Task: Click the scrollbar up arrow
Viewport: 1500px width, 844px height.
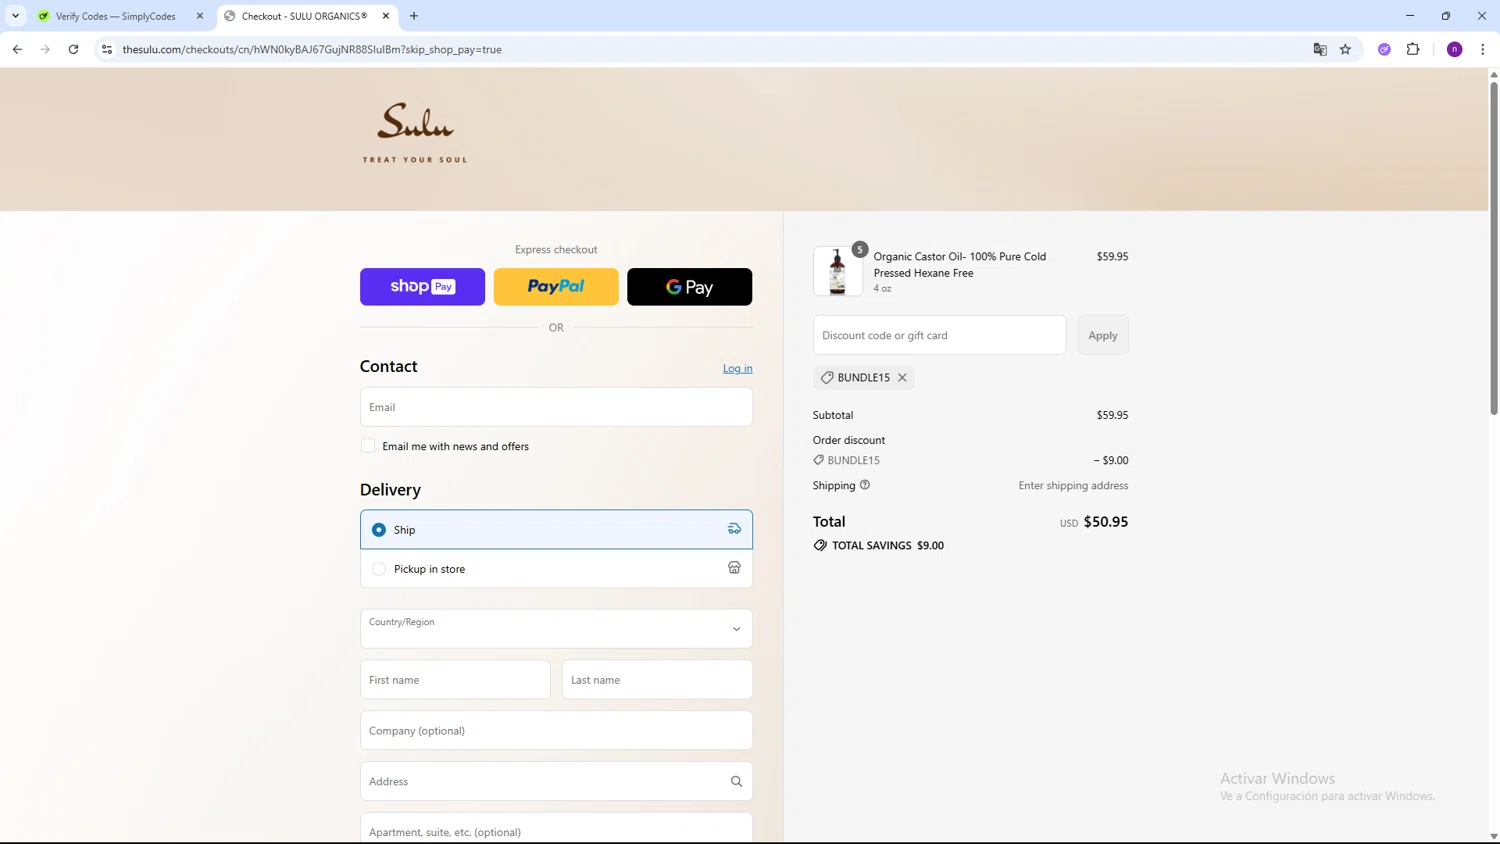Action: point(1494,74)
